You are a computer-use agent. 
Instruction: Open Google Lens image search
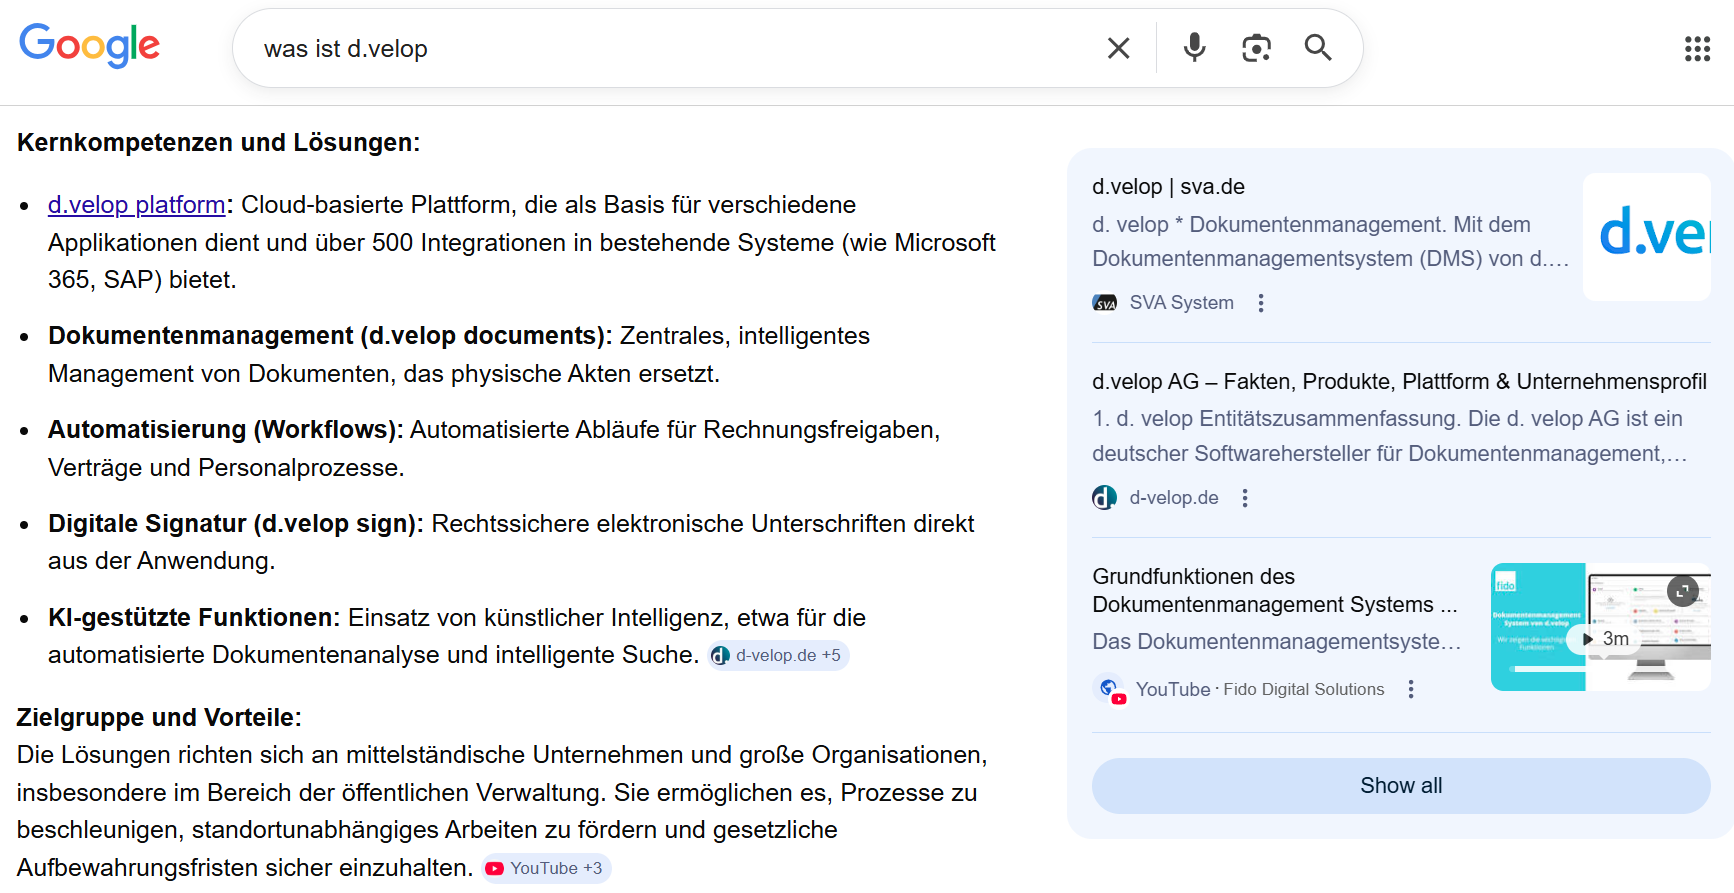[x=1256, y=48]
